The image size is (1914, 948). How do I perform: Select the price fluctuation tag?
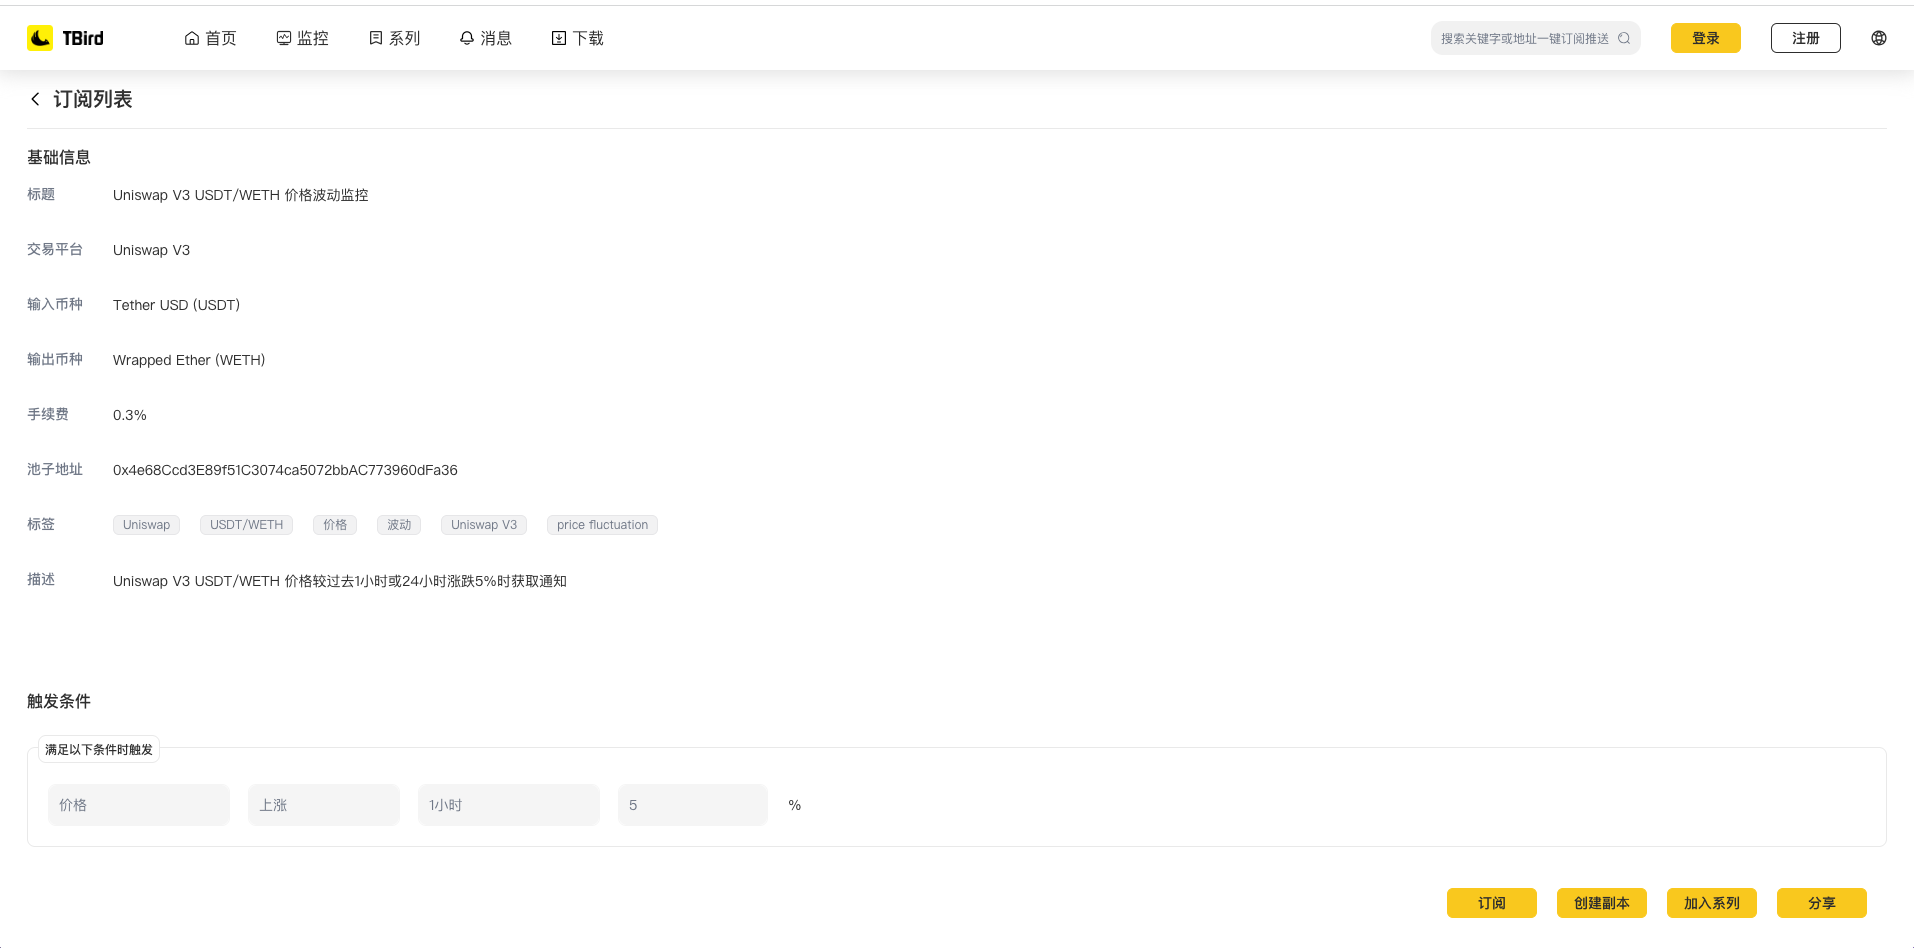click(602, 525)
